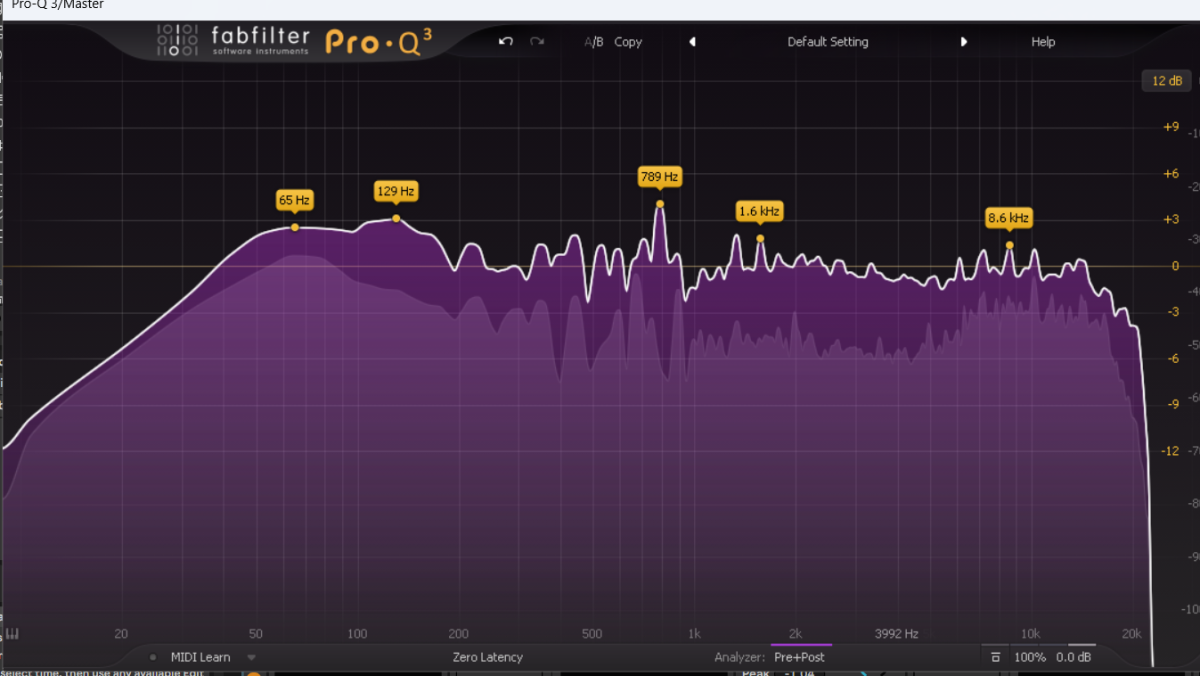
Task: Select the 1.6 kHz band node
Action: click(760, 238)
